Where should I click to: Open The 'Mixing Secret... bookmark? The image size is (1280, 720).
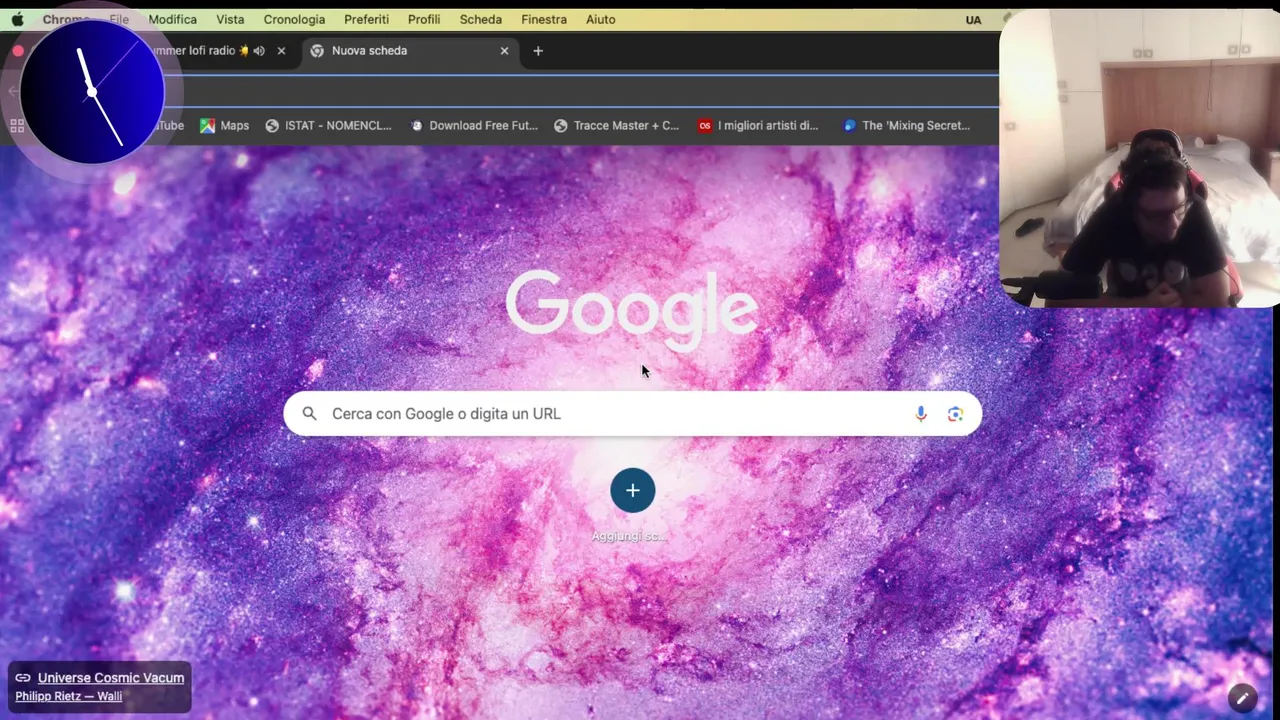906,125
